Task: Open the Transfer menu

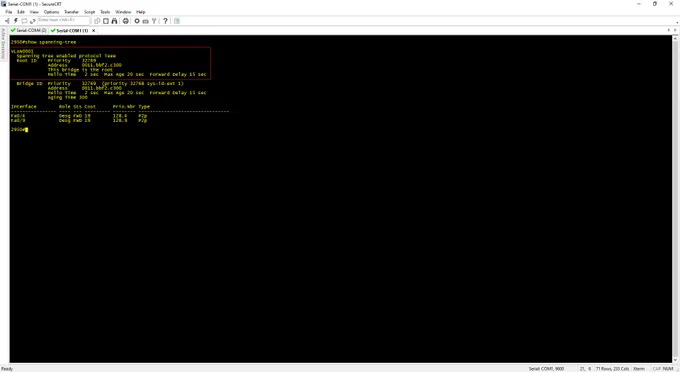Action: pyautogui.click(x=72, y=12)
